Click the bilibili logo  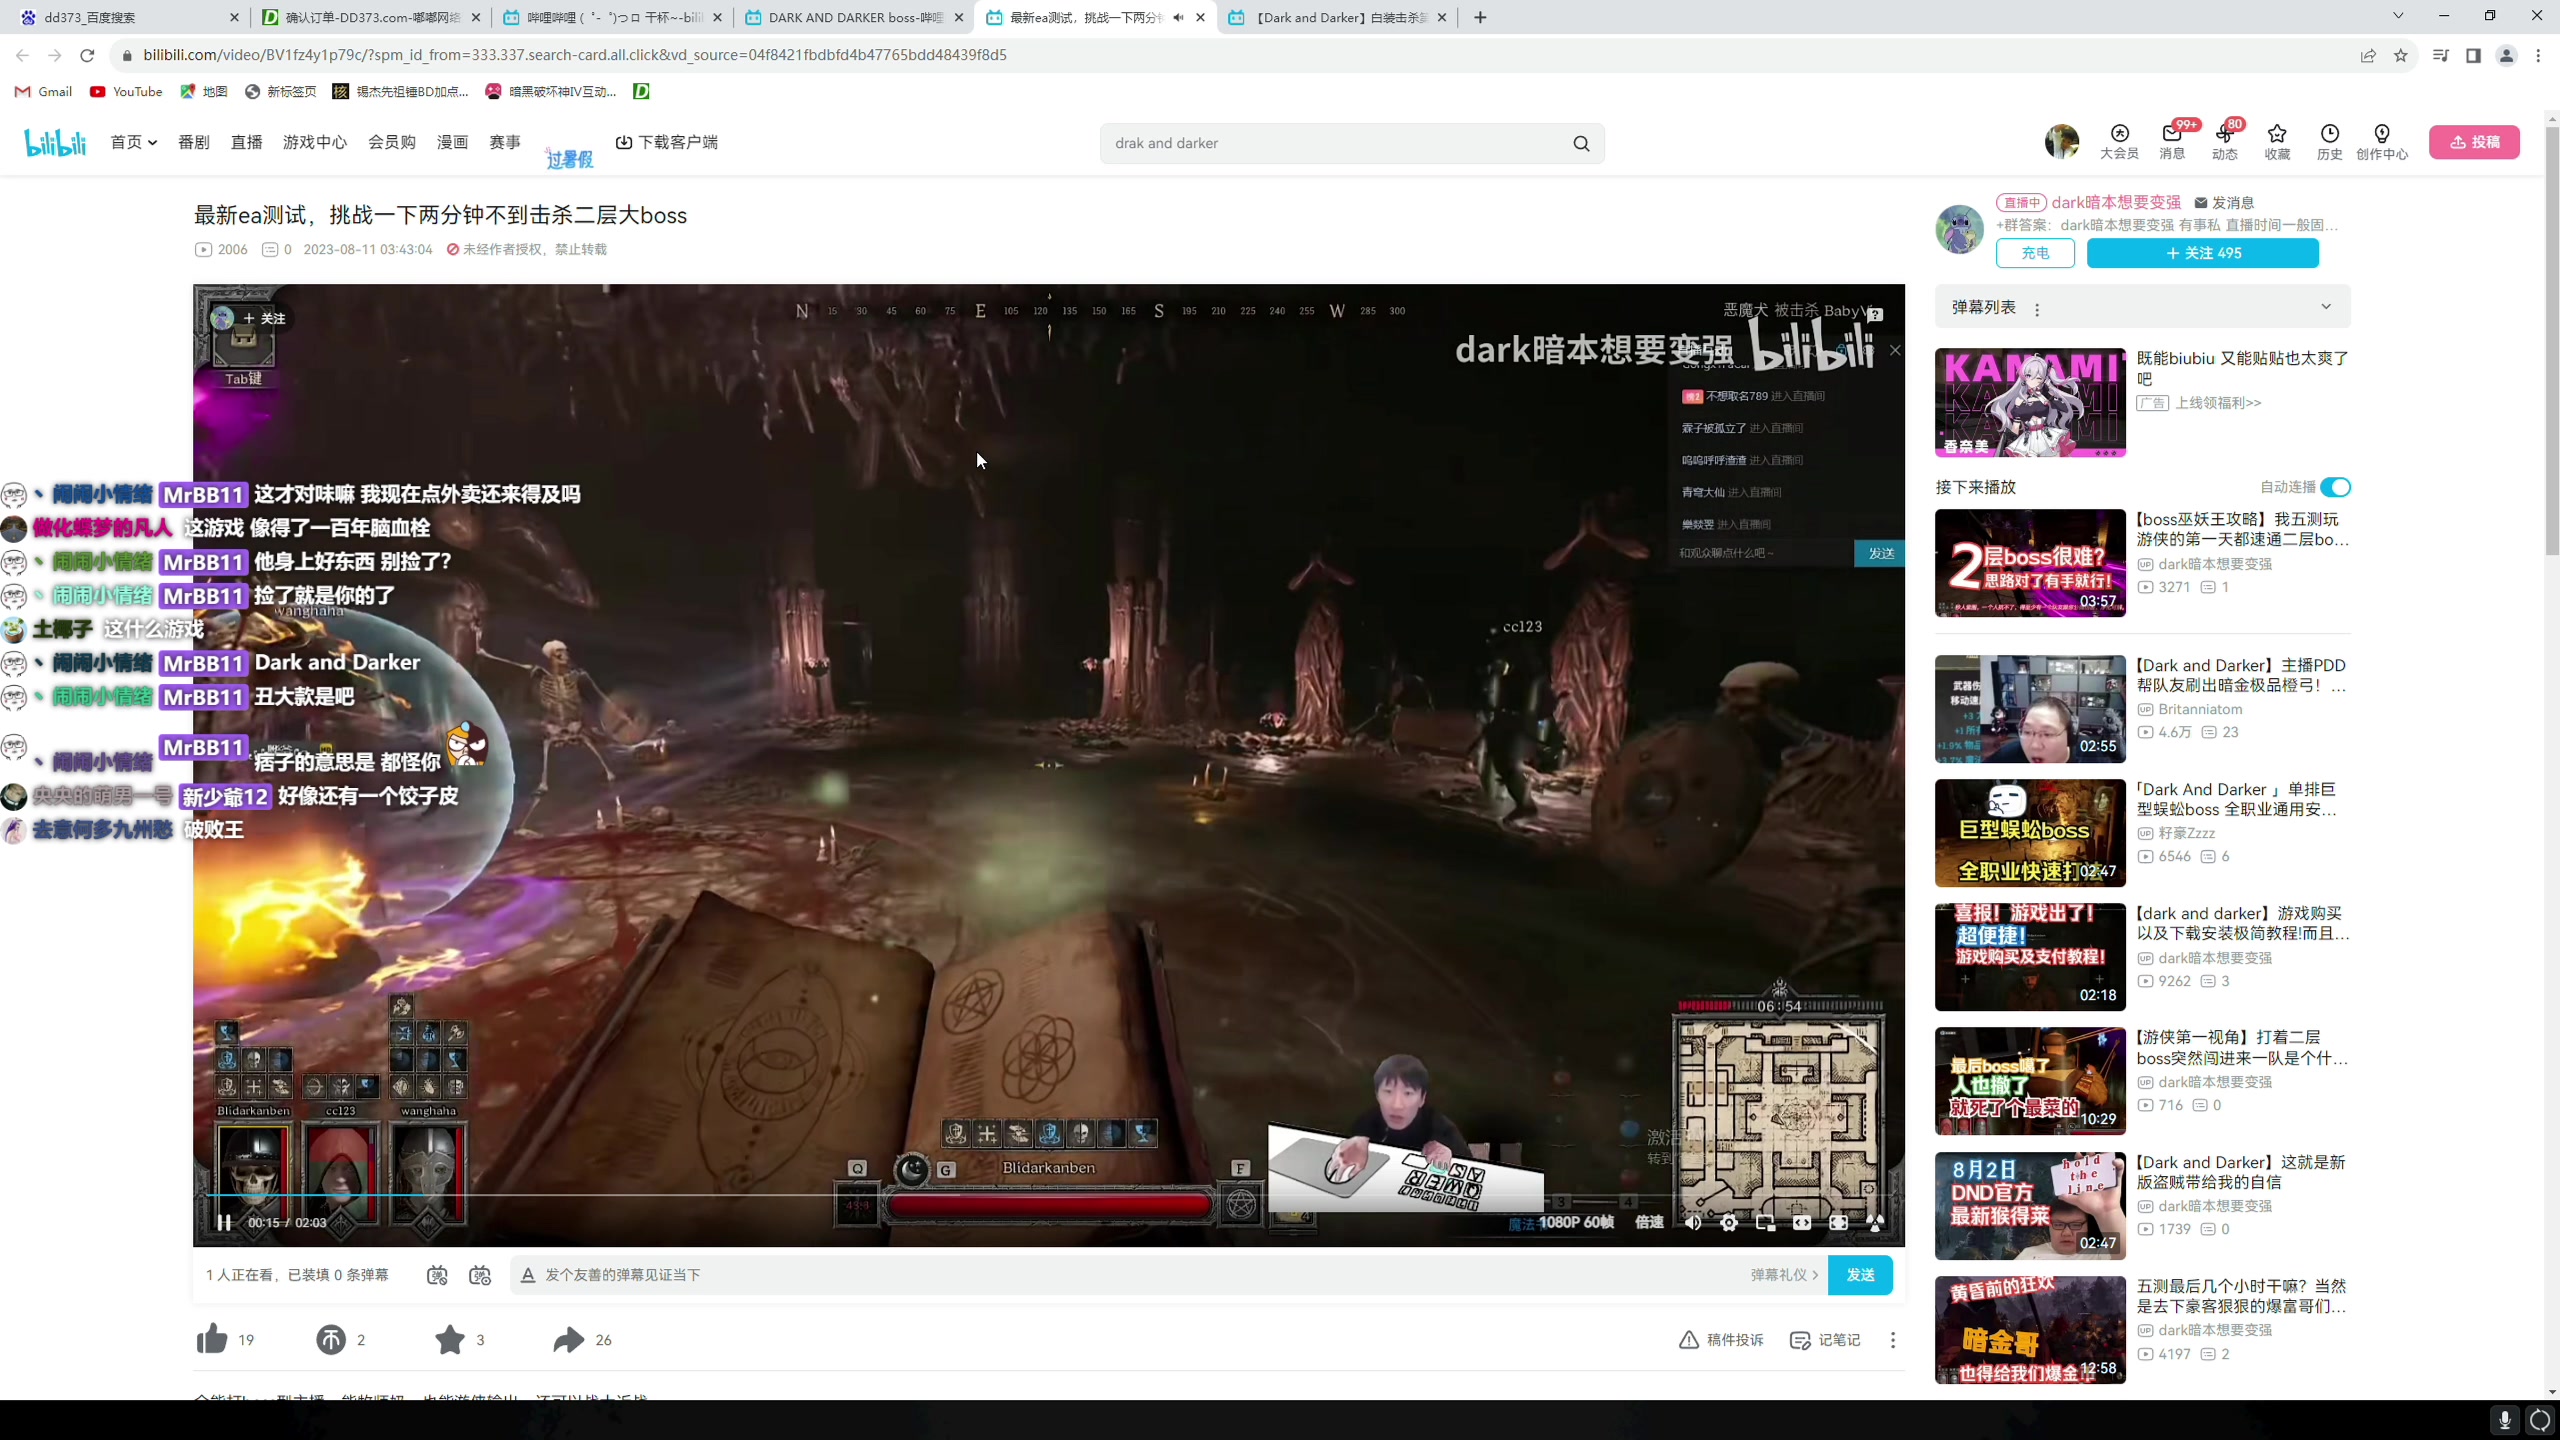point(56,143)
